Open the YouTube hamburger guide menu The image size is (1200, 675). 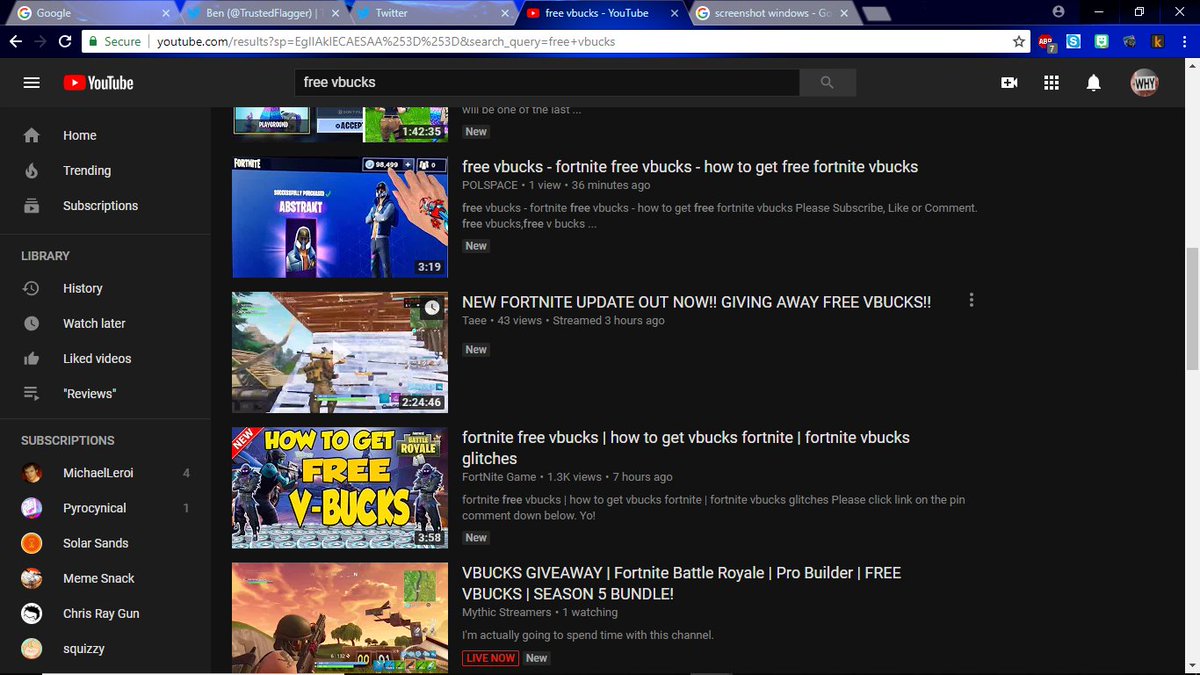tap(31, 83)
